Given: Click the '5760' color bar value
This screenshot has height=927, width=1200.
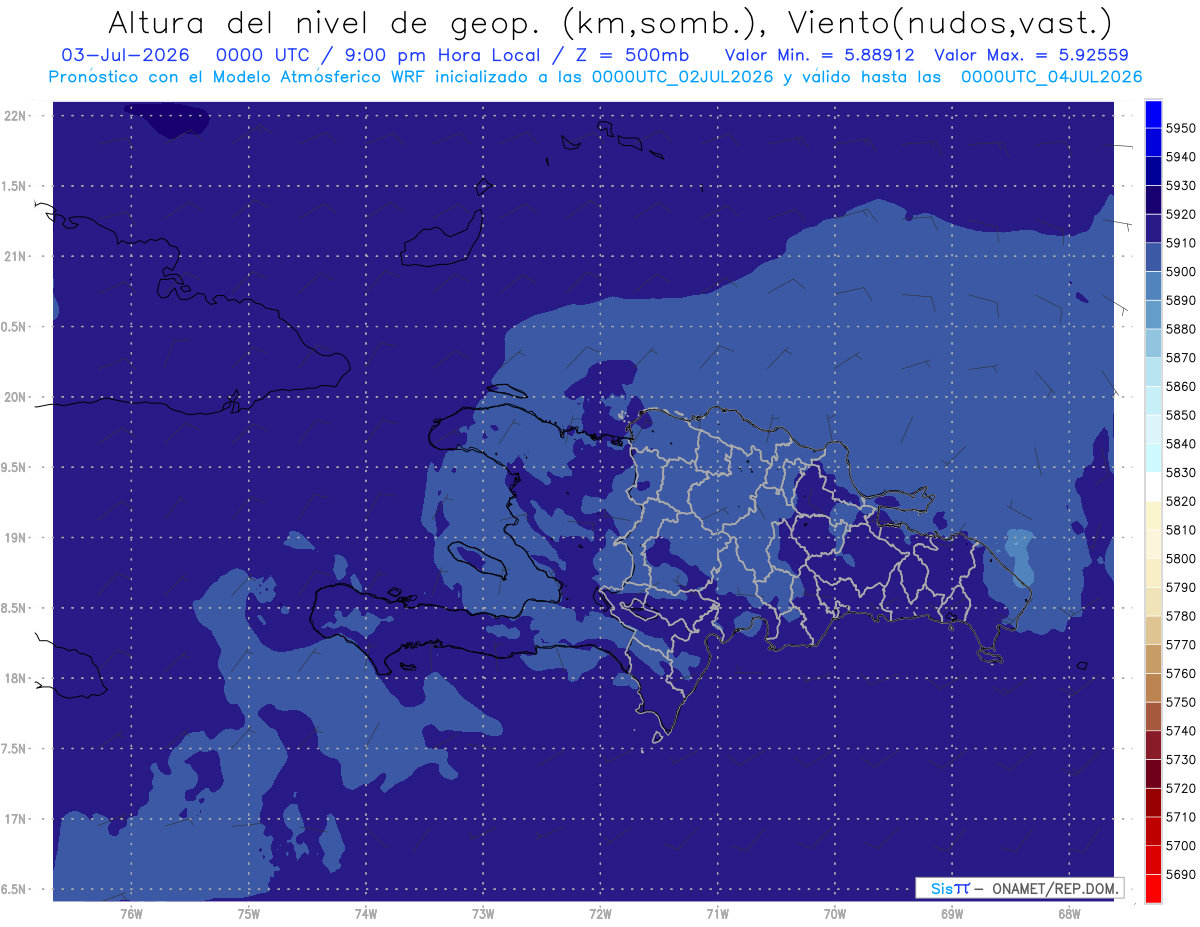Looking at the screenshot, I should 1180,674.
